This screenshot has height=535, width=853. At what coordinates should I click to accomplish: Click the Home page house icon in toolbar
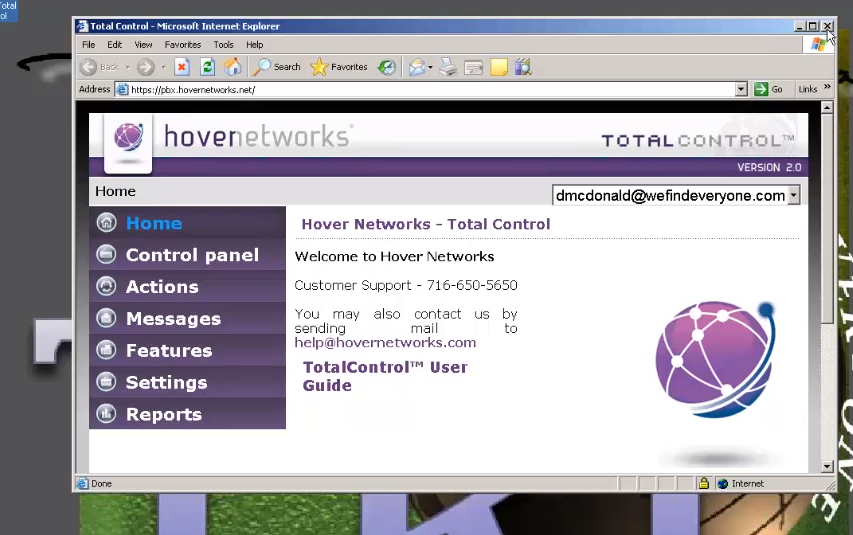coord(233,67)
